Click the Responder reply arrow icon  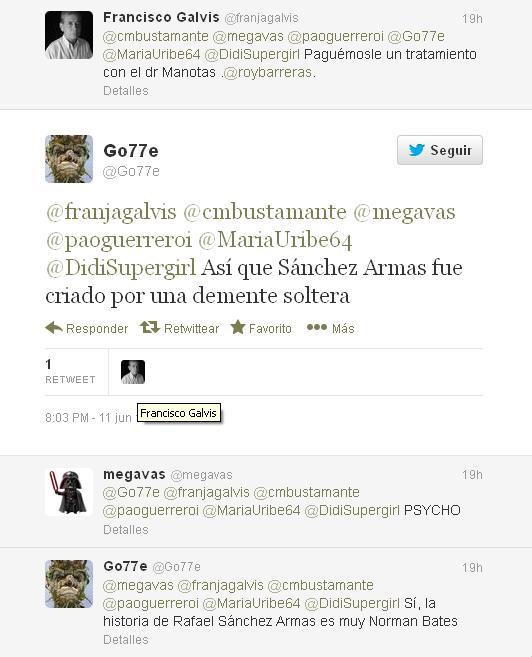point(54,328)
